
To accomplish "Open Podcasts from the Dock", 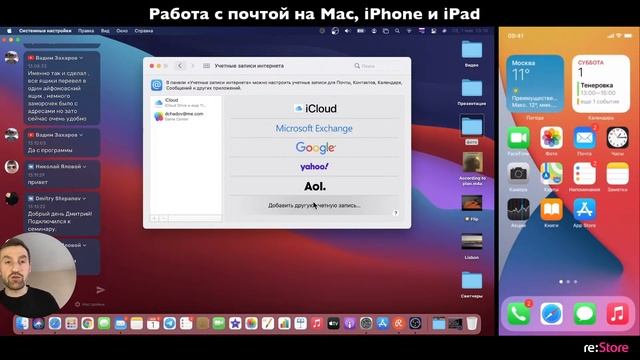I will (x=349, y=324).
